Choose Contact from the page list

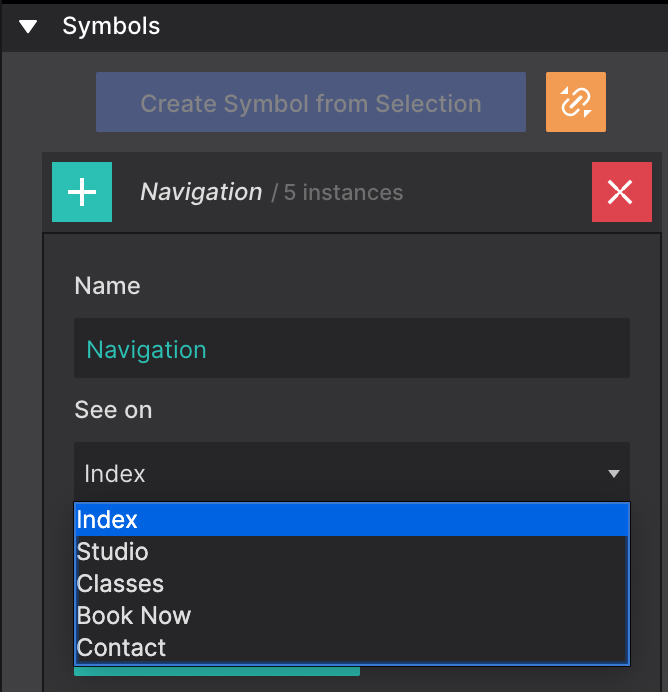click(352, 647)
